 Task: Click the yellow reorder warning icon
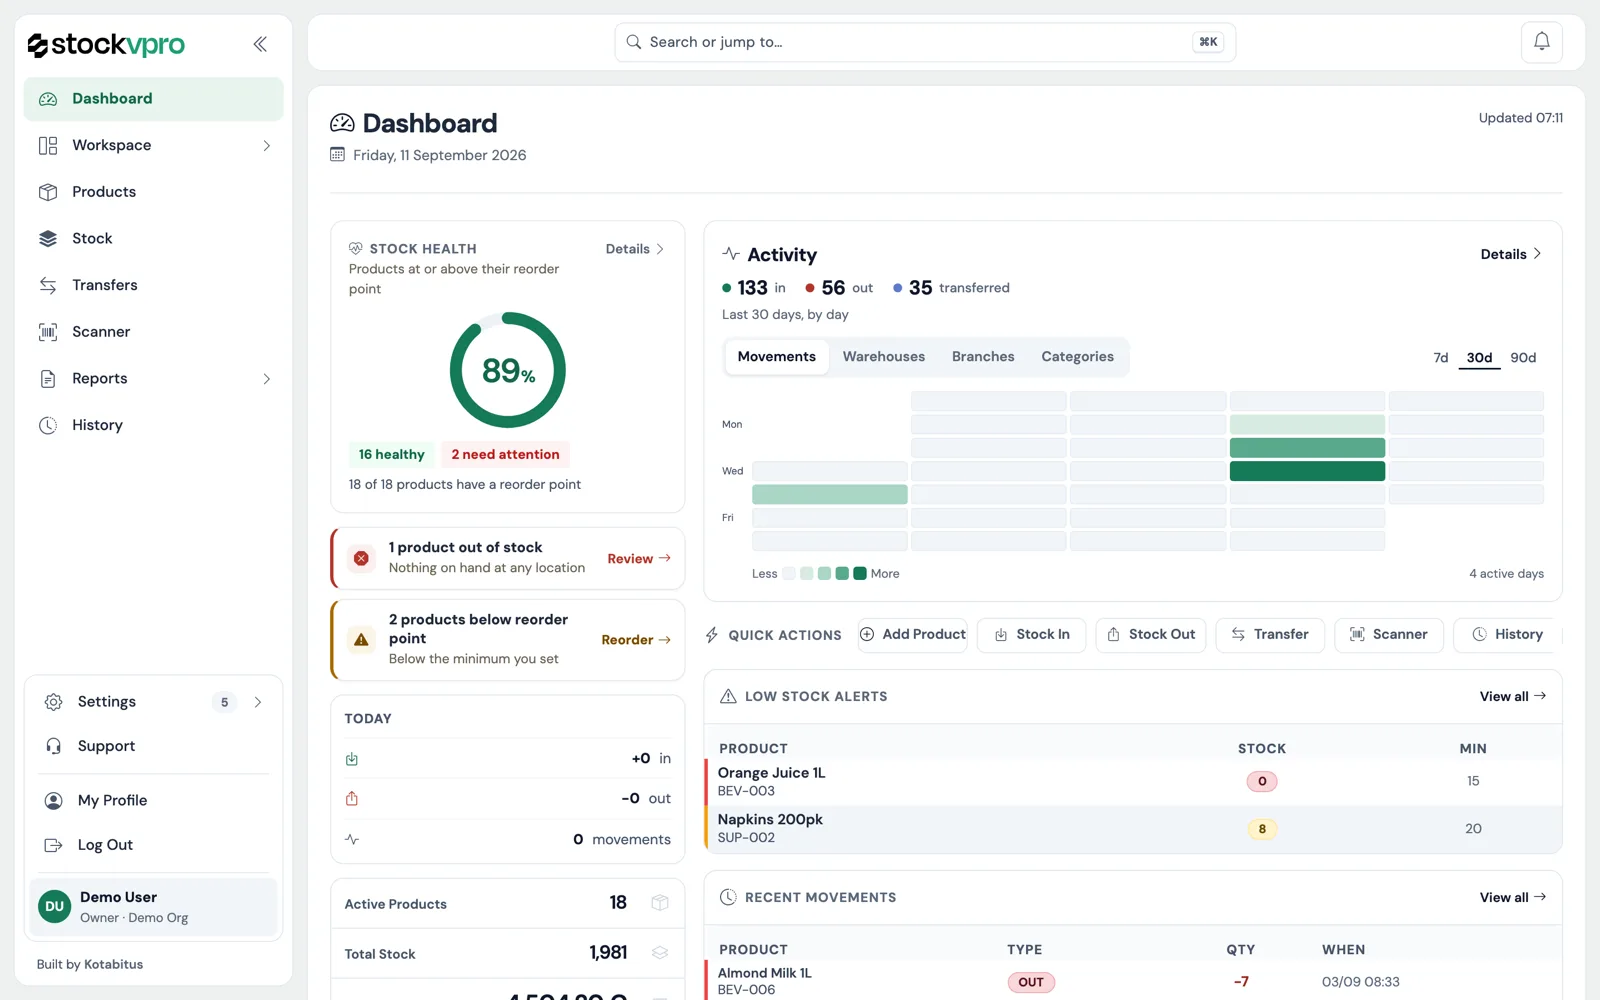tap(361, 640)
